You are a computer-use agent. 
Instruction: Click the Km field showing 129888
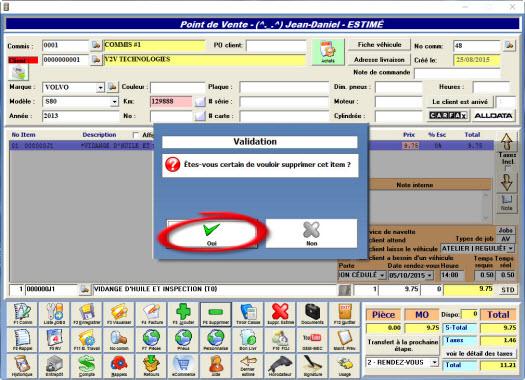[171, 101]
